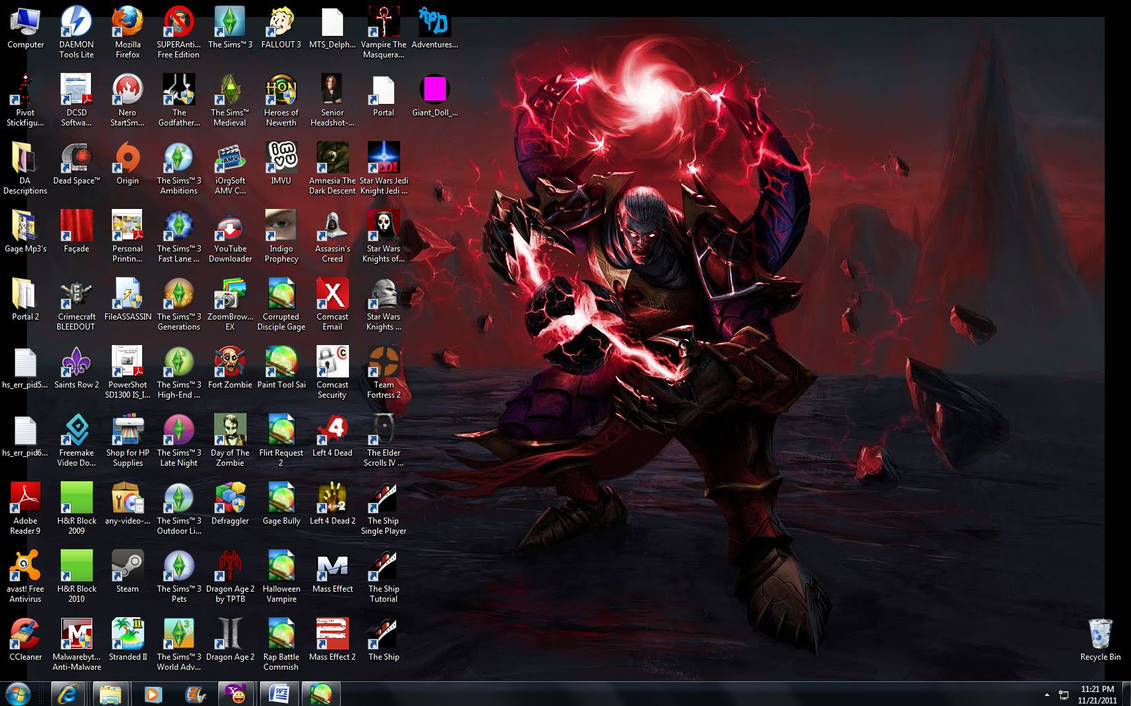The width and height of the screenshot is (1131, 706).
Task: Select the Fort Zombie shortcut
Action: pos(229,368)
